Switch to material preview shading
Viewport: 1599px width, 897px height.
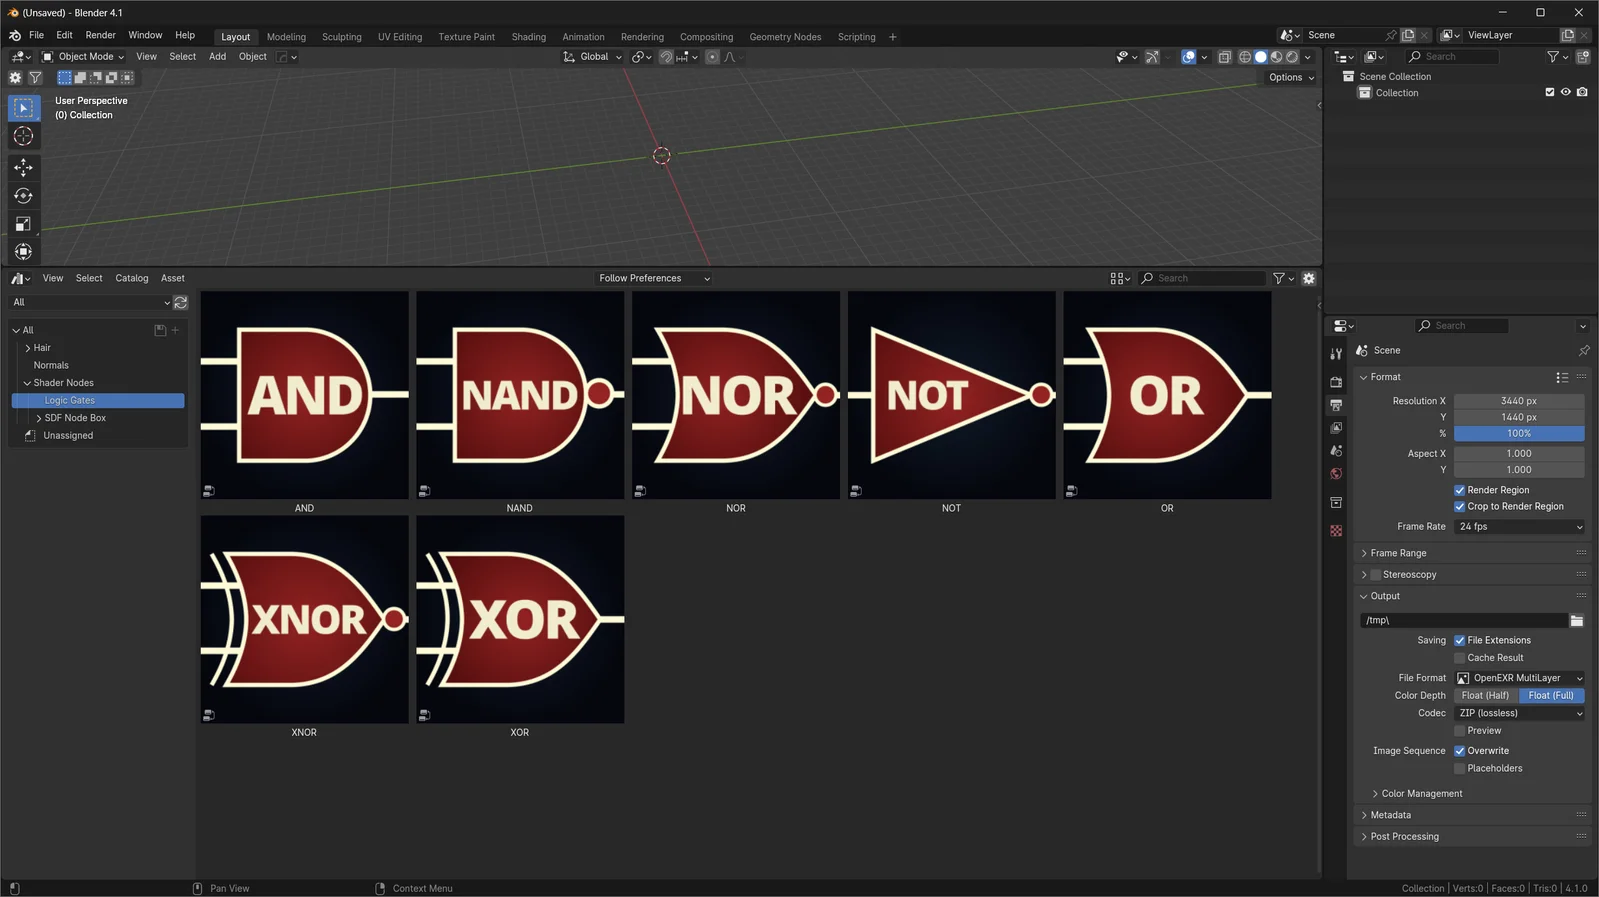[x=1276, y=57]
